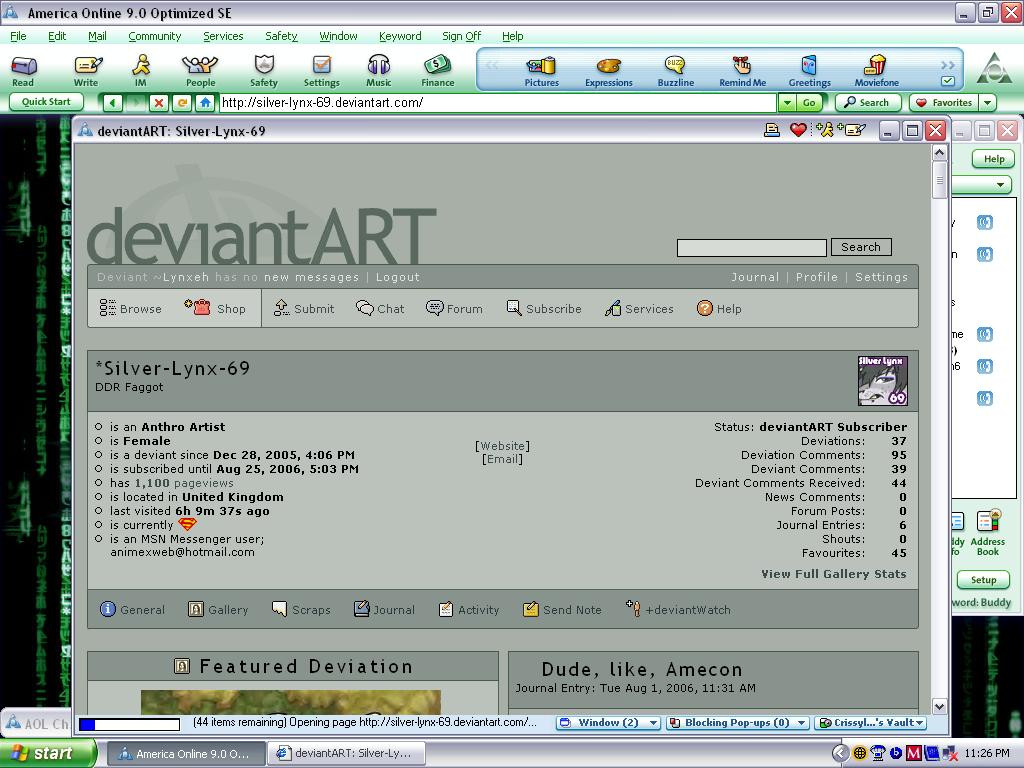1024x768 pixels.
Task: Open the Finance money icon
Action: pyautogui.click(x=438, y=71)
